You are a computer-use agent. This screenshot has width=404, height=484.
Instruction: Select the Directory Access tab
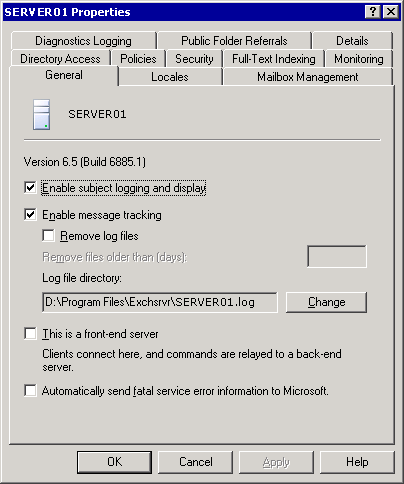coord(60,59)
